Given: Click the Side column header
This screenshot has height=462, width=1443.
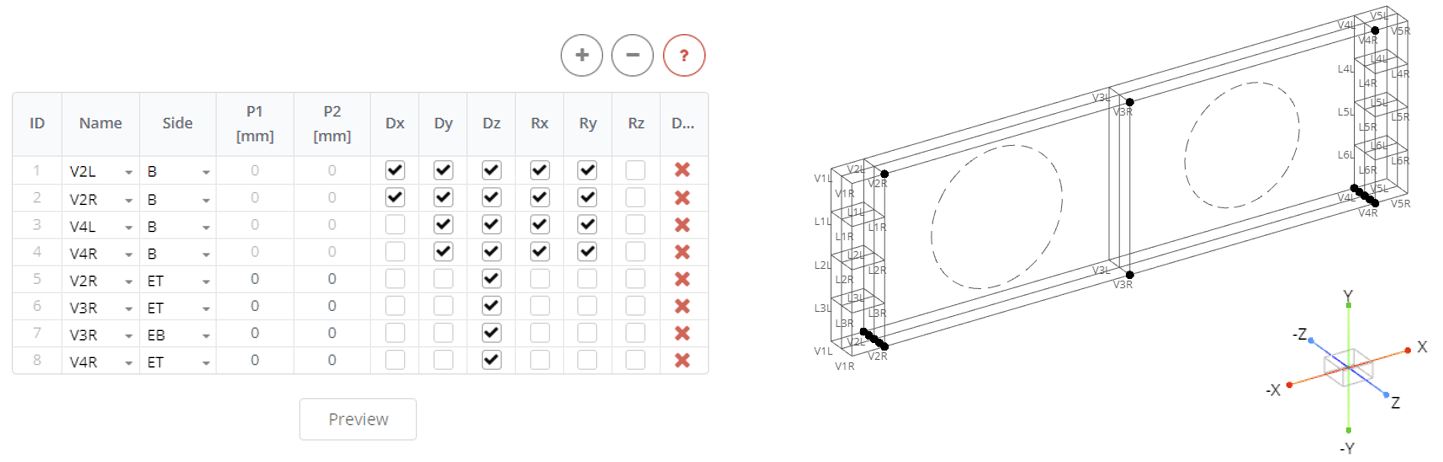Looking at the screenshot, I should click(178, 123).
